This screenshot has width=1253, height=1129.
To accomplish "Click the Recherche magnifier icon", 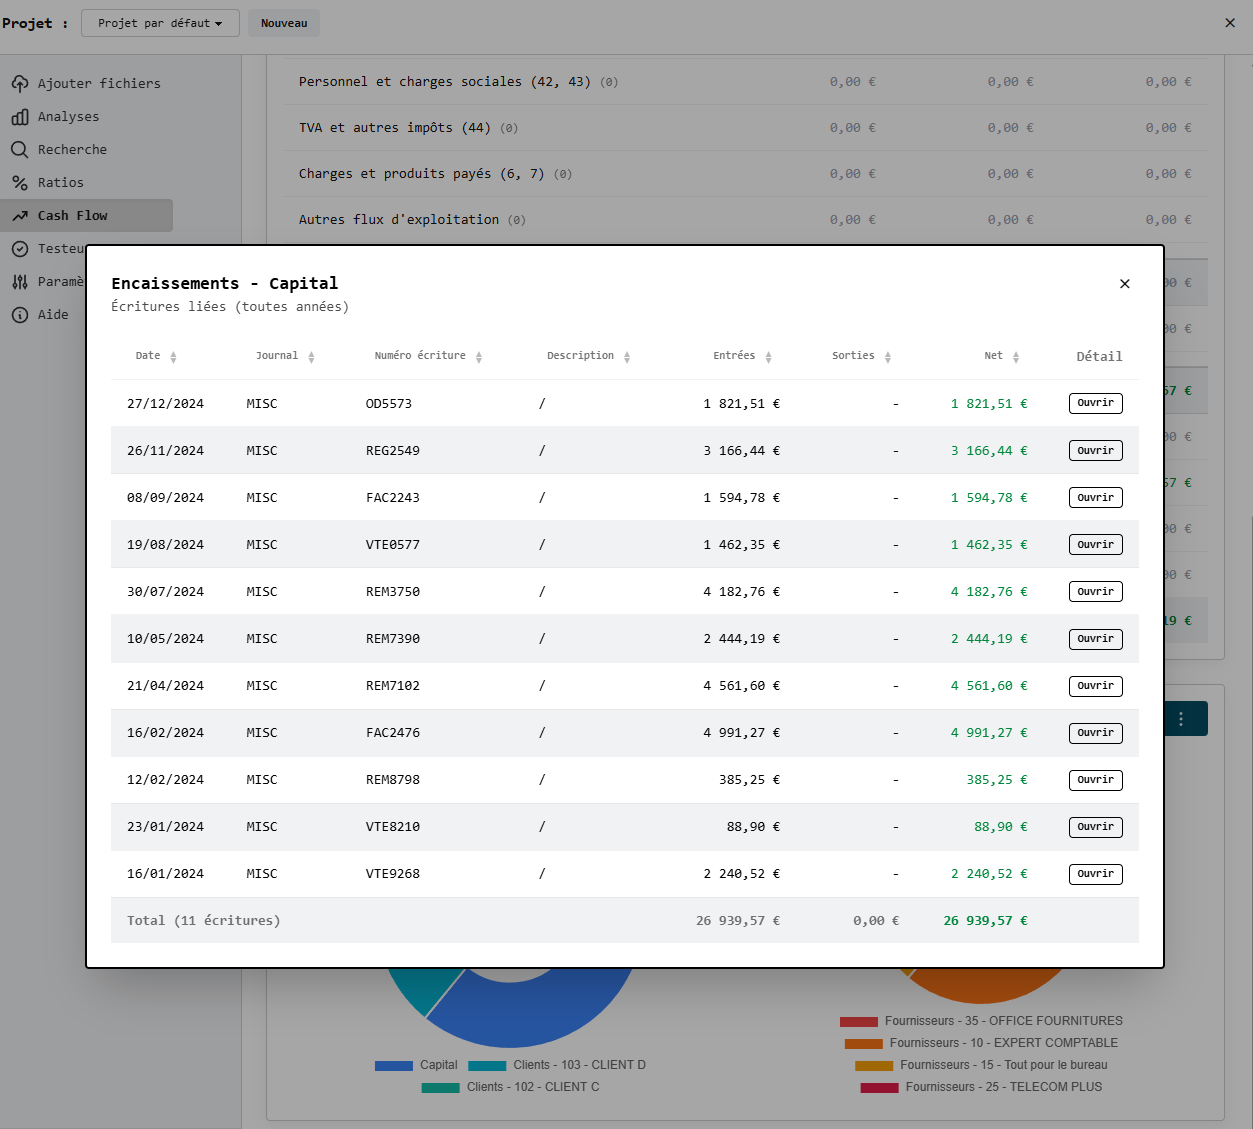I will 20,150.
